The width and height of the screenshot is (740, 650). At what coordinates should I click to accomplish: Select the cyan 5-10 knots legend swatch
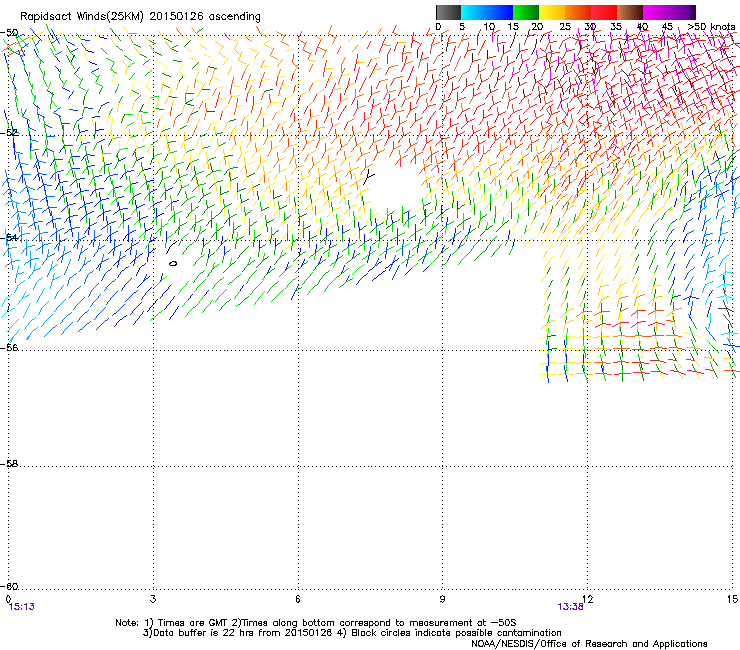(x=474, y=12)
